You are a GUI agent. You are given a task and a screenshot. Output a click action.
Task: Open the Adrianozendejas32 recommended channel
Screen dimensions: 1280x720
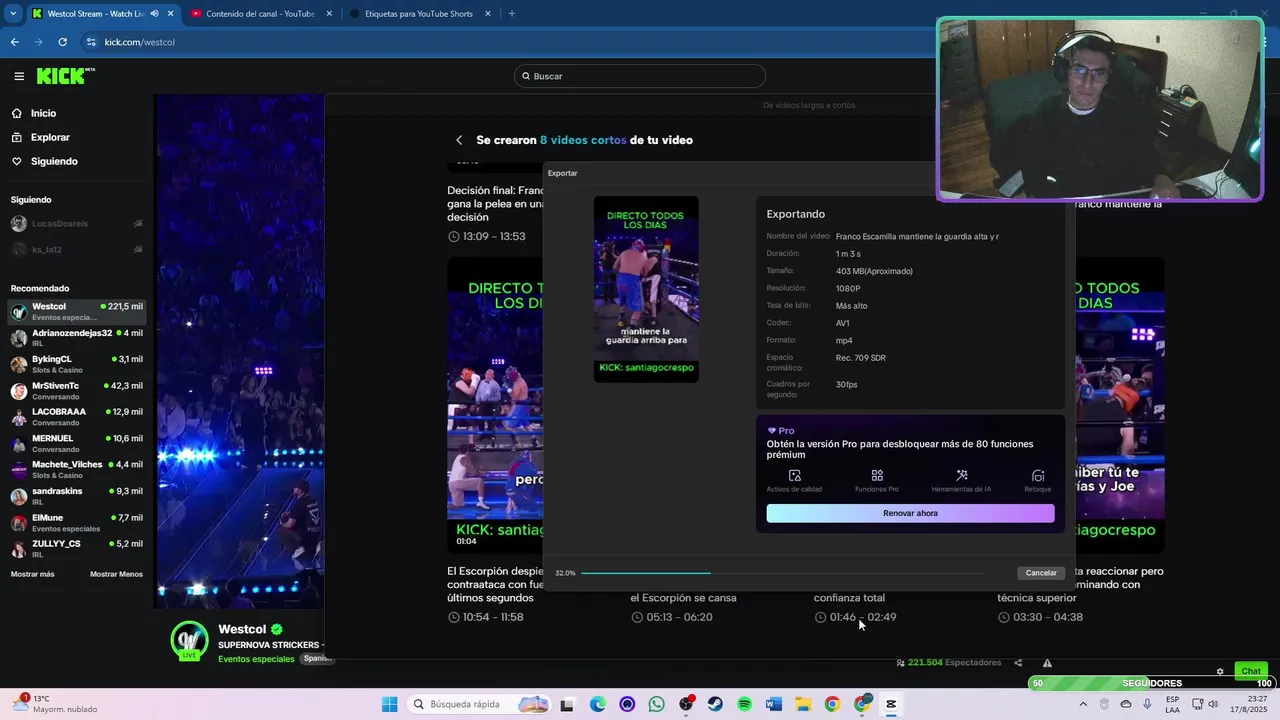[76, 338]
